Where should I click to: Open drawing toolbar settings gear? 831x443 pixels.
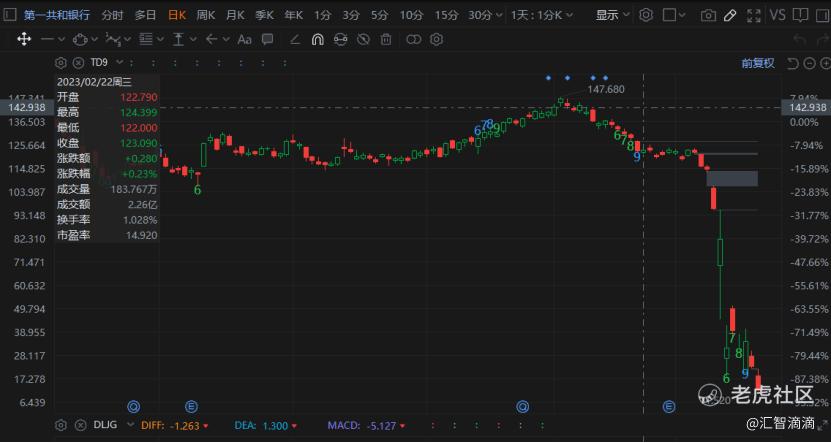(x=436, y=39)
